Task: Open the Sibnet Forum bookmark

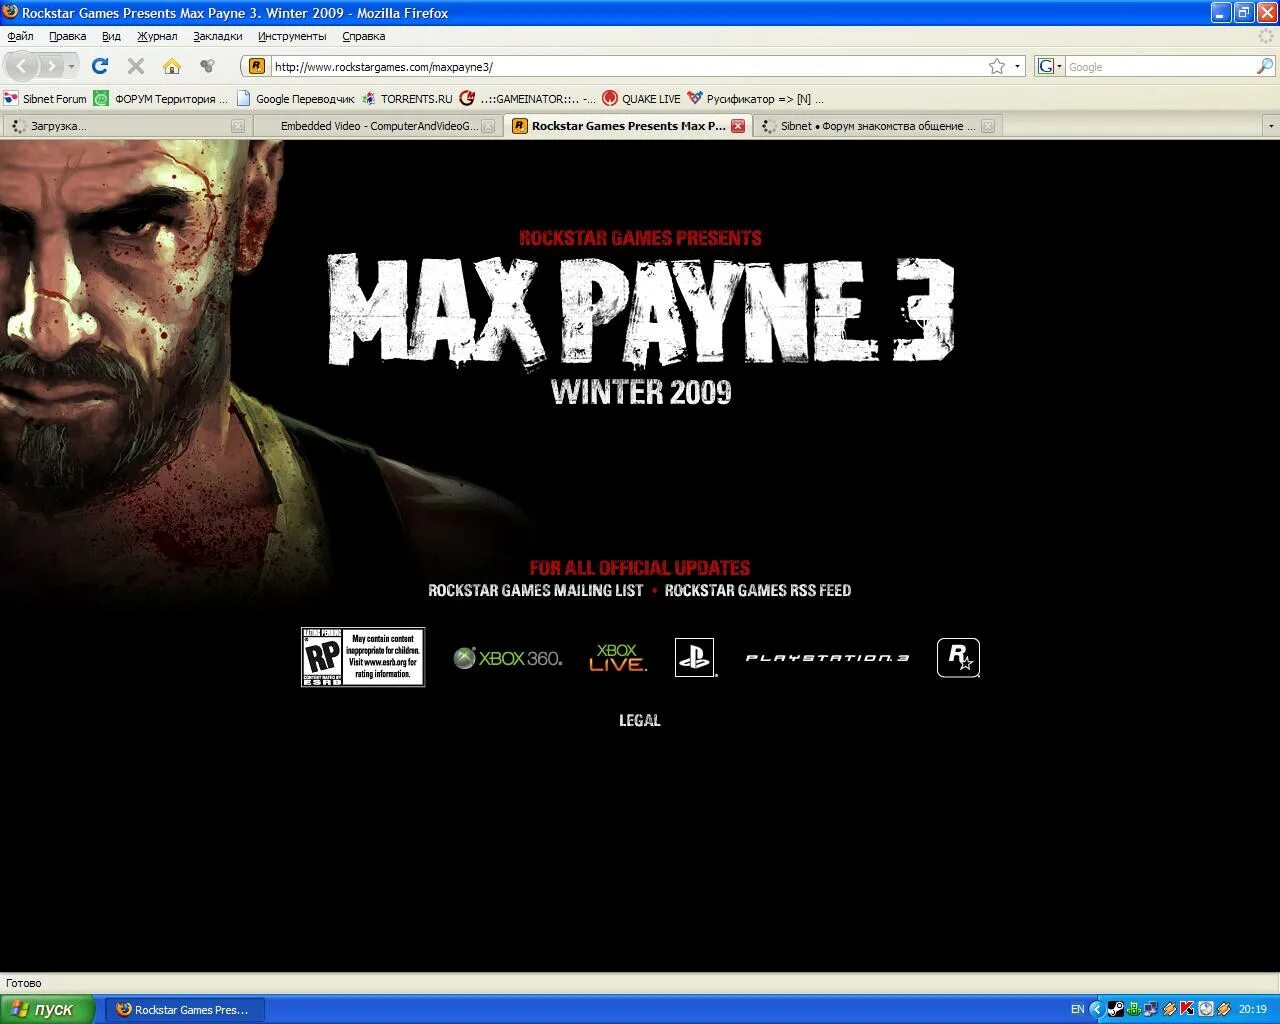Action: (45, 98)
